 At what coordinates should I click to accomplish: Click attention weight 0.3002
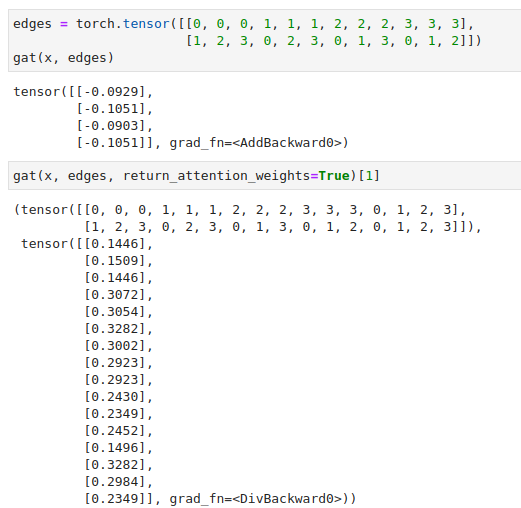click(x=115, y=346)
